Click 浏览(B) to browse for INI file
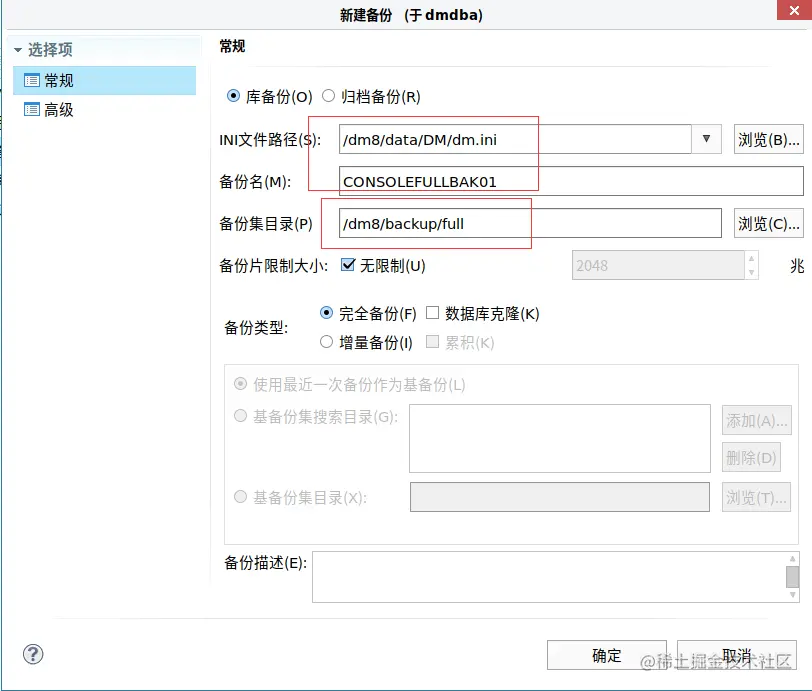 (769, 140)
